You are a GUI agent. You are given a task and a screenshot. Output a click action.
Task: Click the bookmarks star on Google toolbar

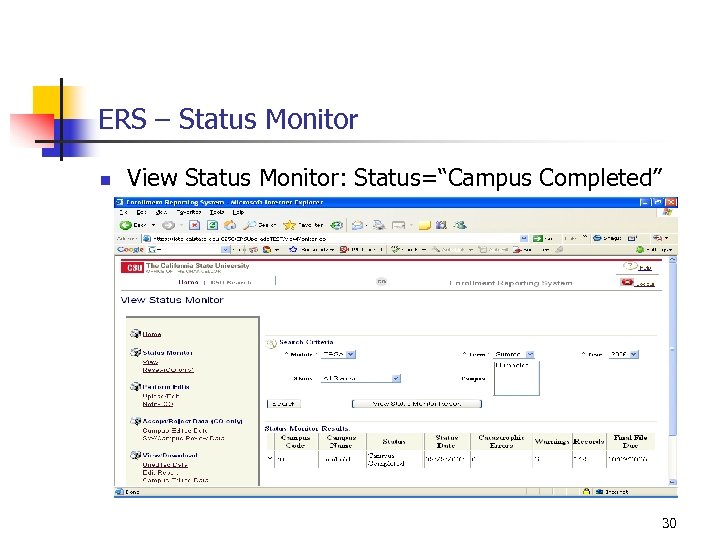(x=293, y=249)
